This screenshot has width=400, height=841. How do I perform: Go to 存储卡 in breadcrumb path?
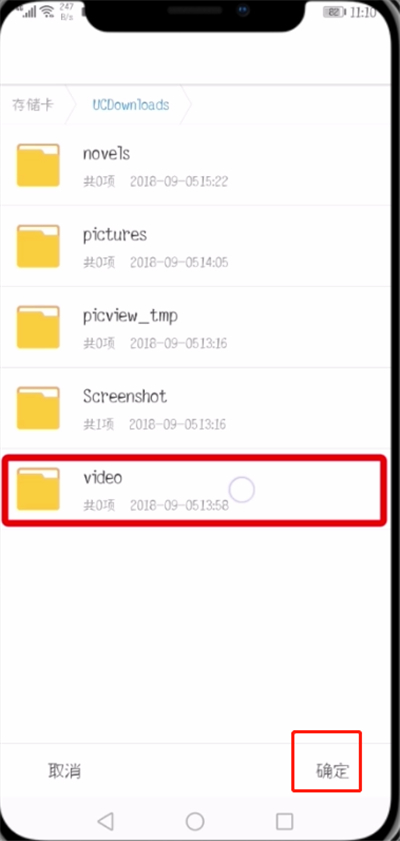(x=33, y=104)
